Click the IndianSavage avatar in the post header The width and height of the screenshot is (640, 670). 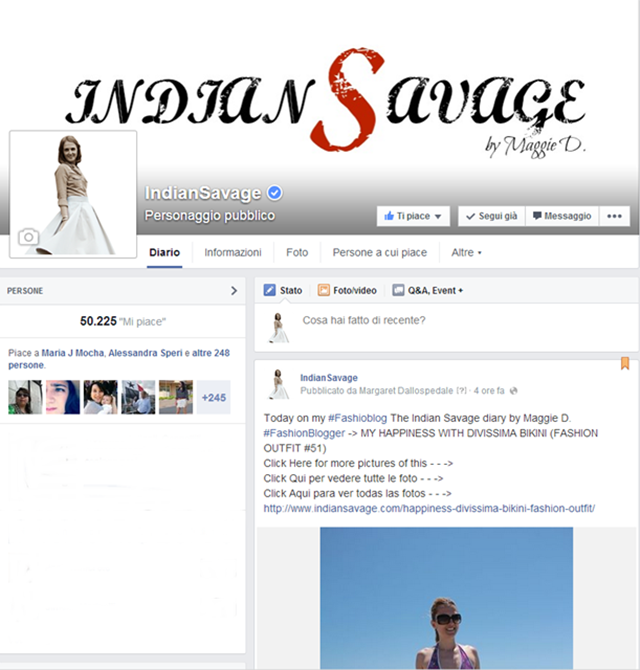[x=279, y=384]
